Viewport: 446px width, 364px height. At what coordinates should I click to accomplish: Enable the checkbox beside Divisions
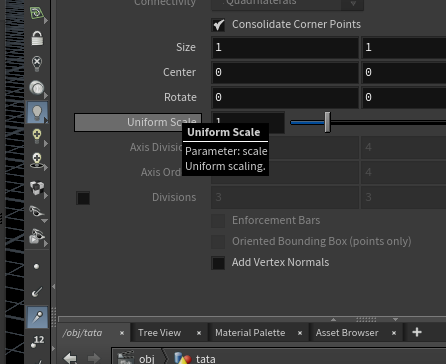pos(83,198)
